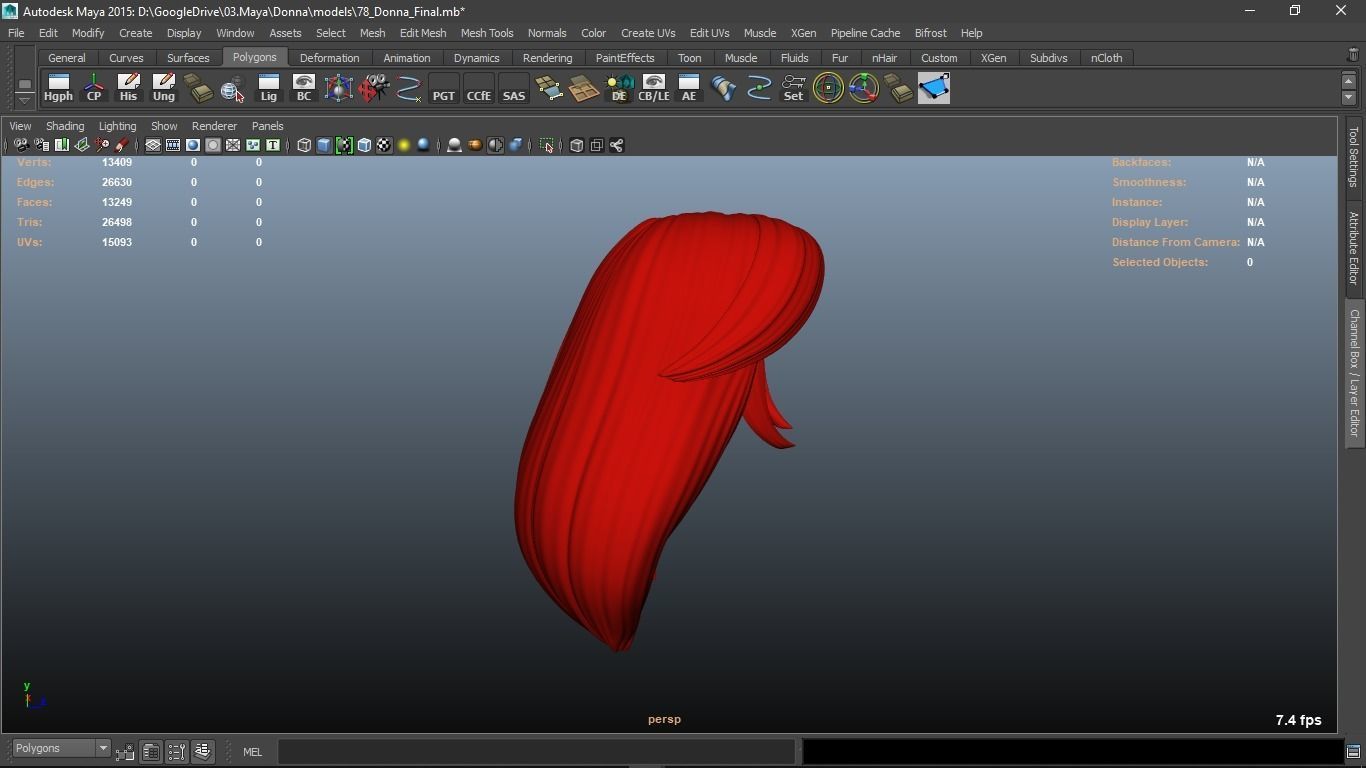The image size is (1366, 768).
Task: Open the Script Editor icon
Action: pos(1353,752)
